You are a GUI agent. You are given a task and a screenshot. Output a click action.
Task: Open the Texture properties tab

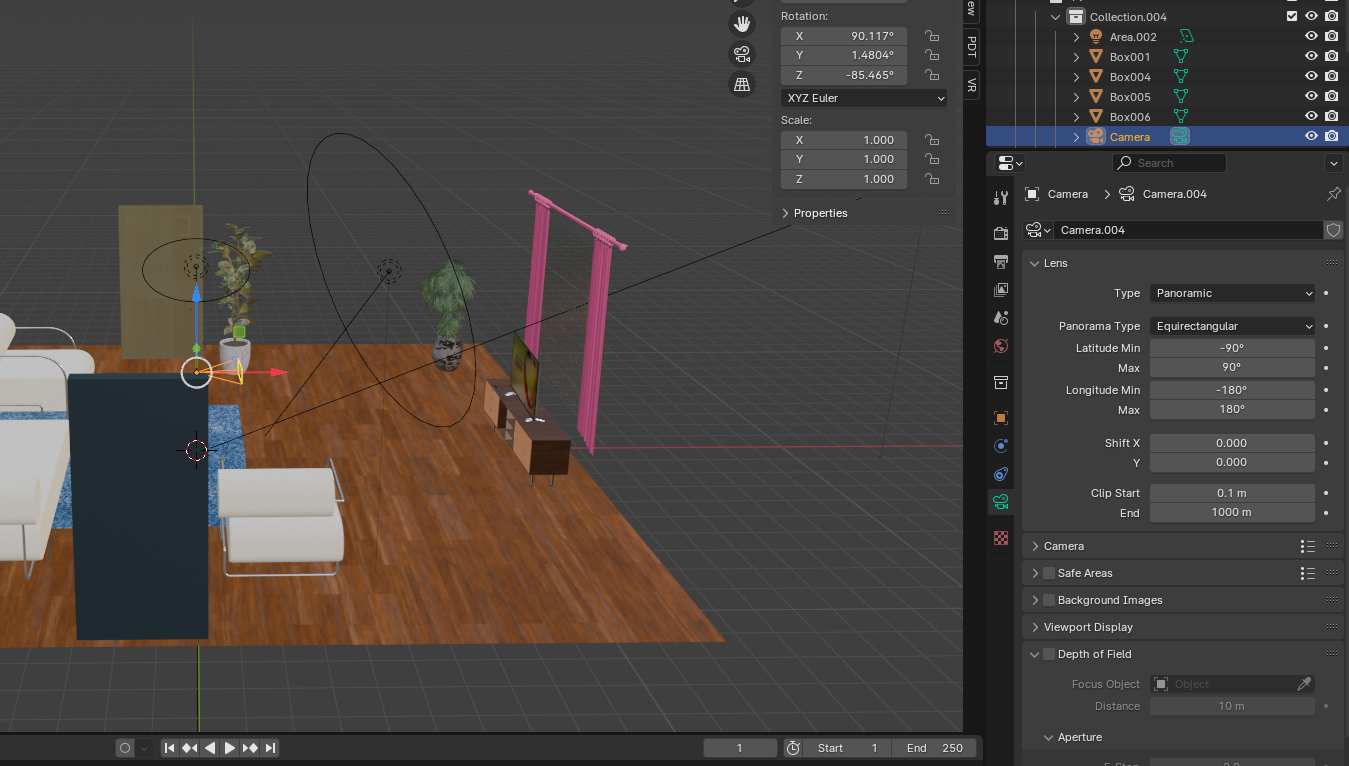[x=1001, y=538]
